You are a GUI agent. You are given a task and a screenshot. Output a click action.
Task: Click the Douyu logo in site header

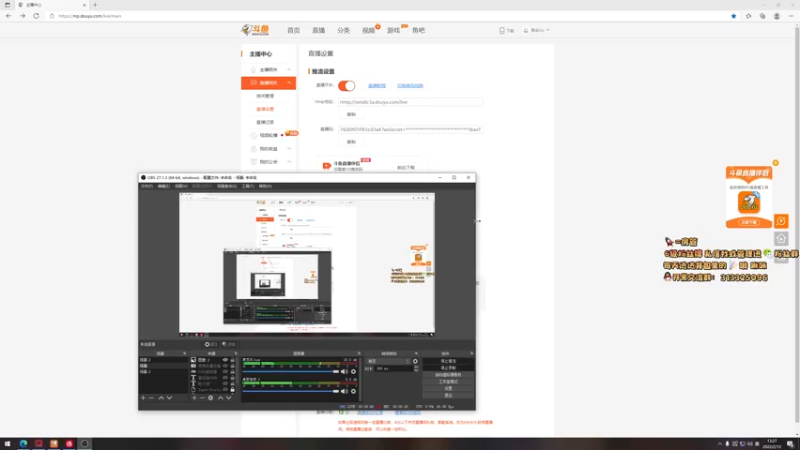tap(255, 30)
